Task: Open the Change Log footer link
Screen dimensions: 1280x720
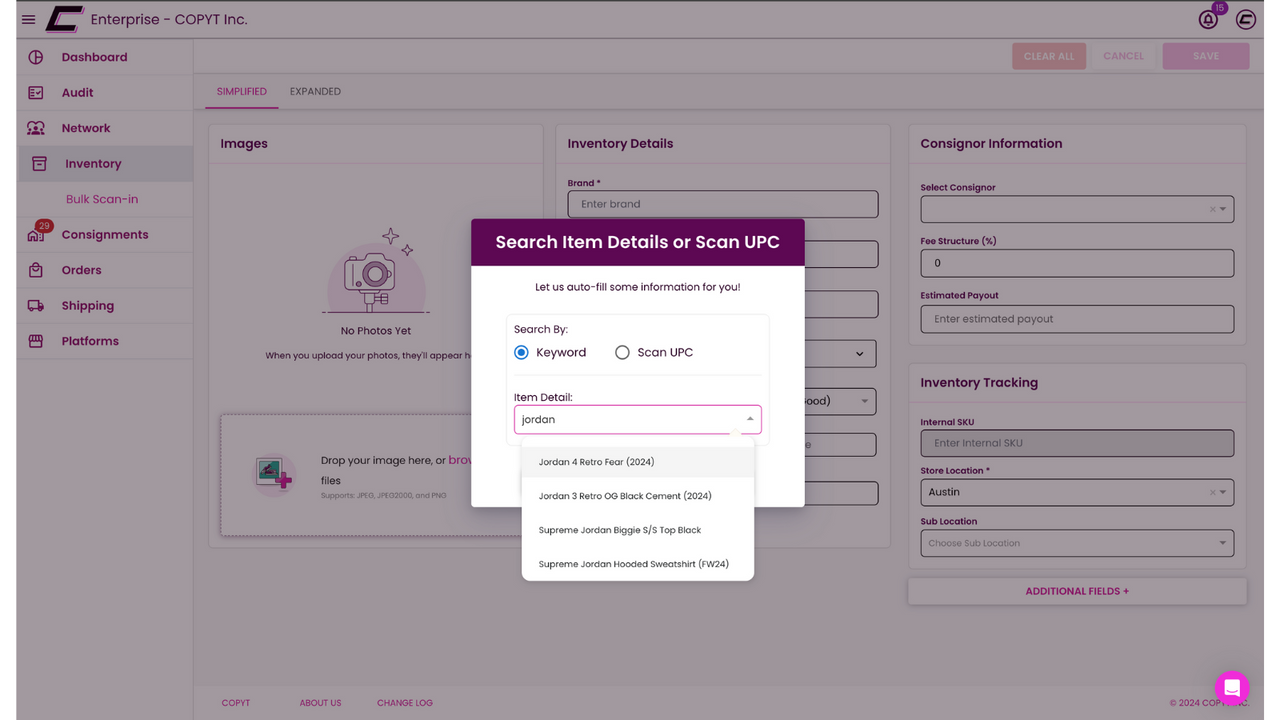Action: (405, 703)
